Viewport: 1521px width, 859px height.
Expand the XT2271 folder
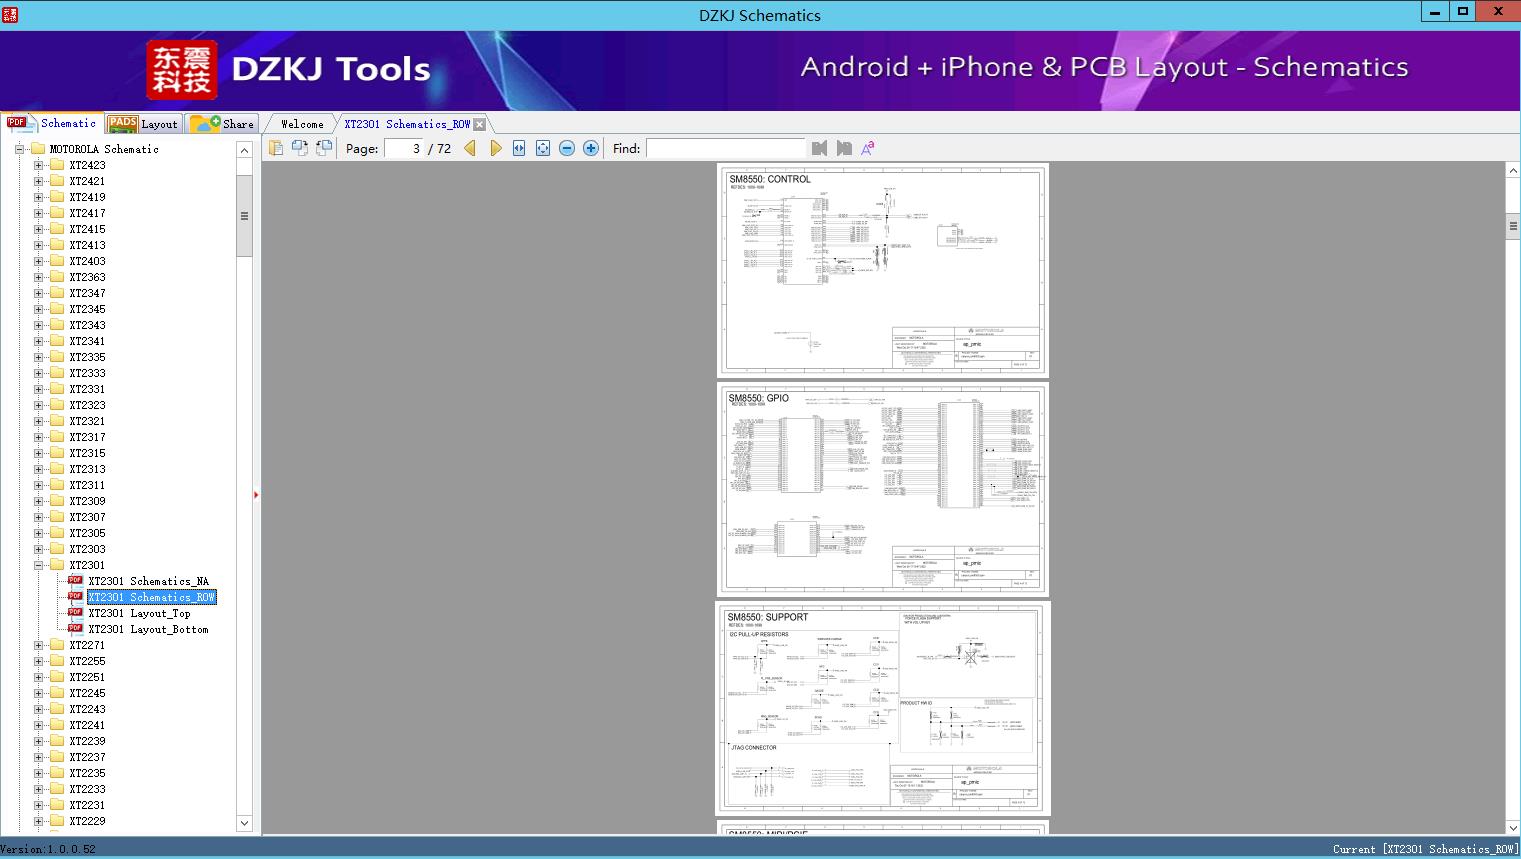(x=39, y=645)
